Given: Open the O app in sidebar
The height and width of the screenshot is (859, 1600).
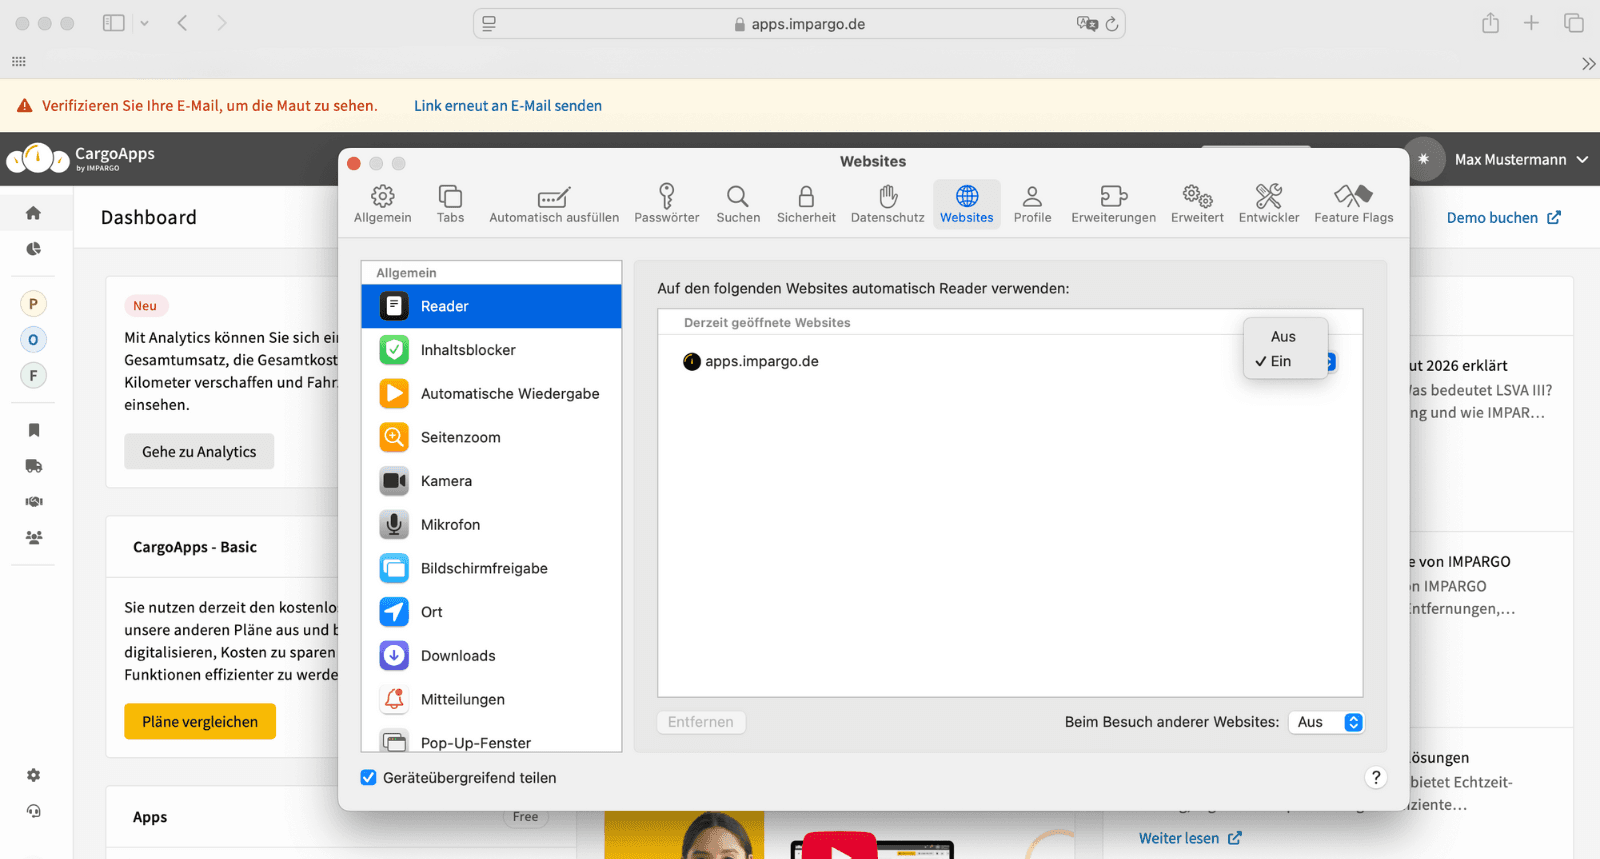Looking at the screenshot, I should pos(33,340).
